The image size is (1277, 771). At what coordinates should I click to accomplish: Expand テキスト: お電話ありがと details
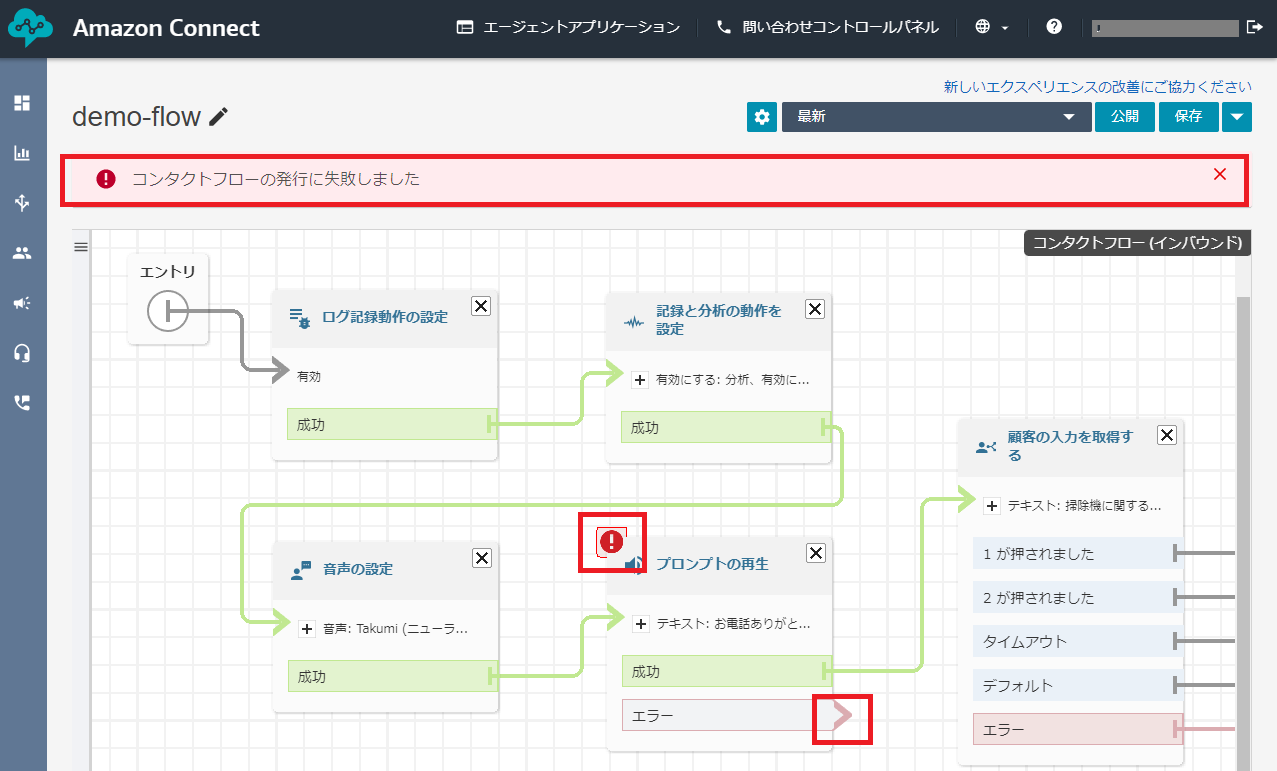pyautogui.click(x=641, y=623)
